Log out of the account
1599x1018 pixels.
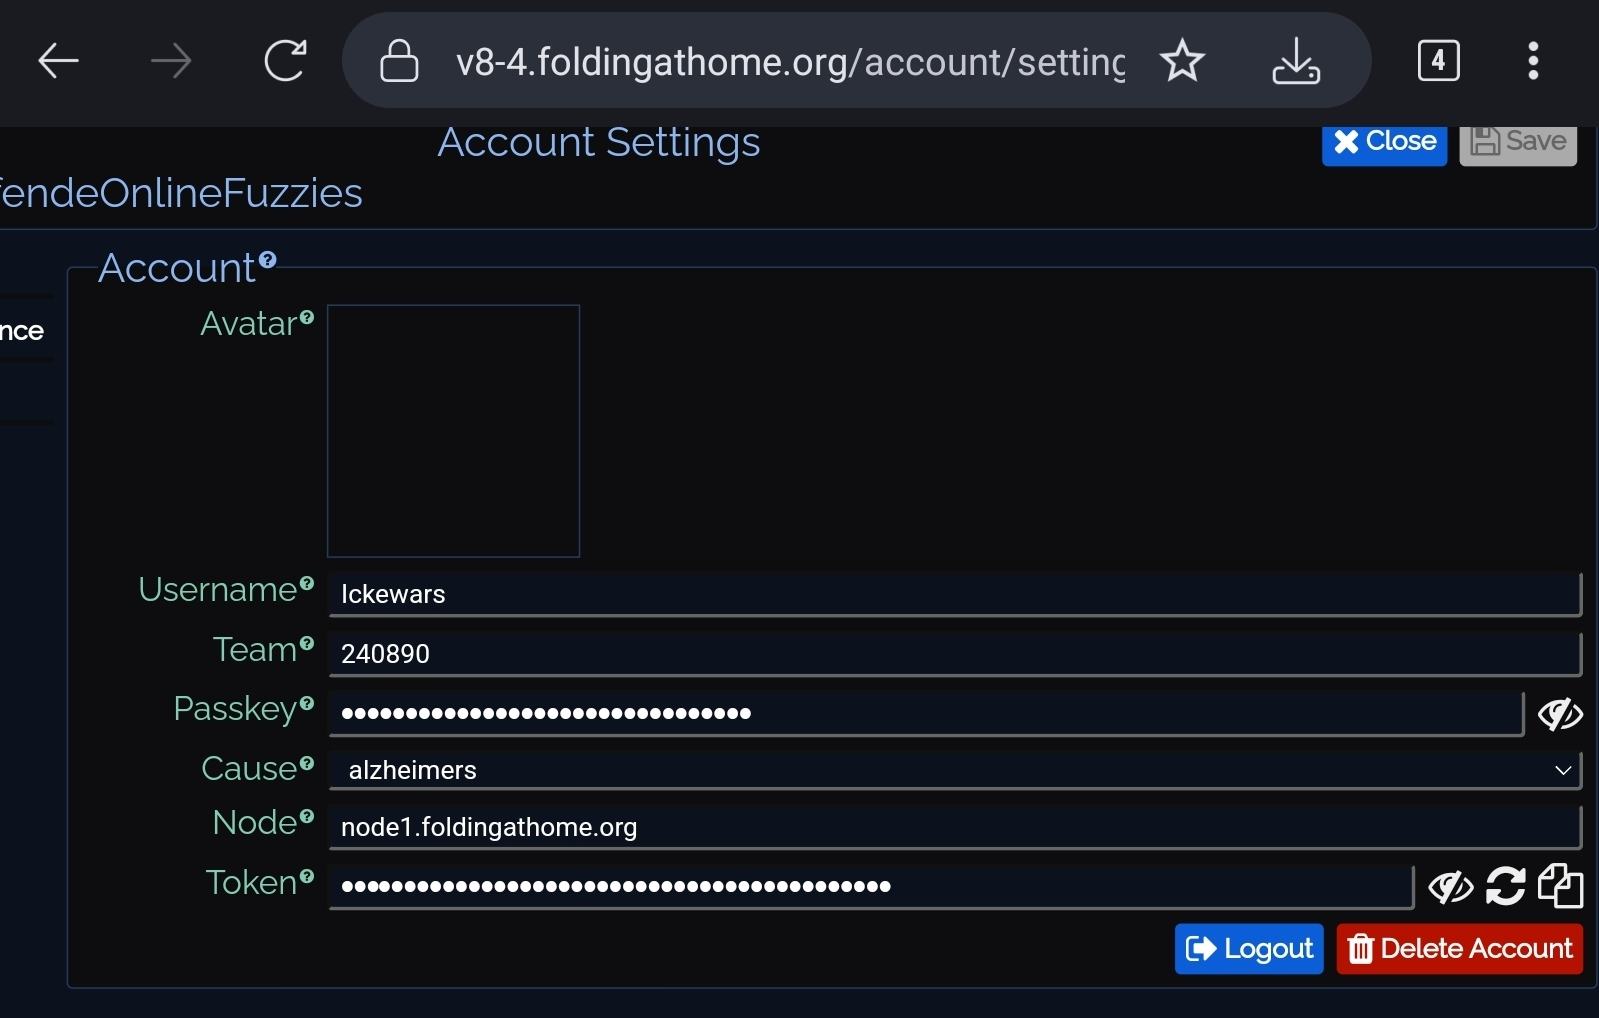pos(1249,948)
